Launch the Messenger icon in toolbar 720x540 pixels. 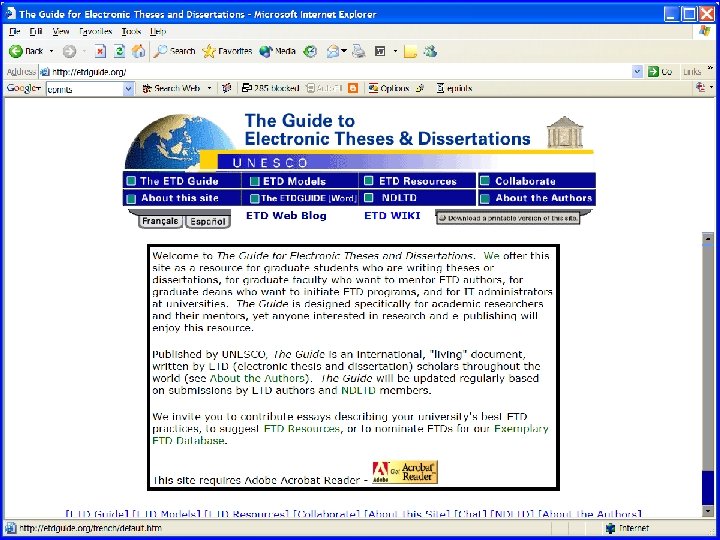point(430,51)
